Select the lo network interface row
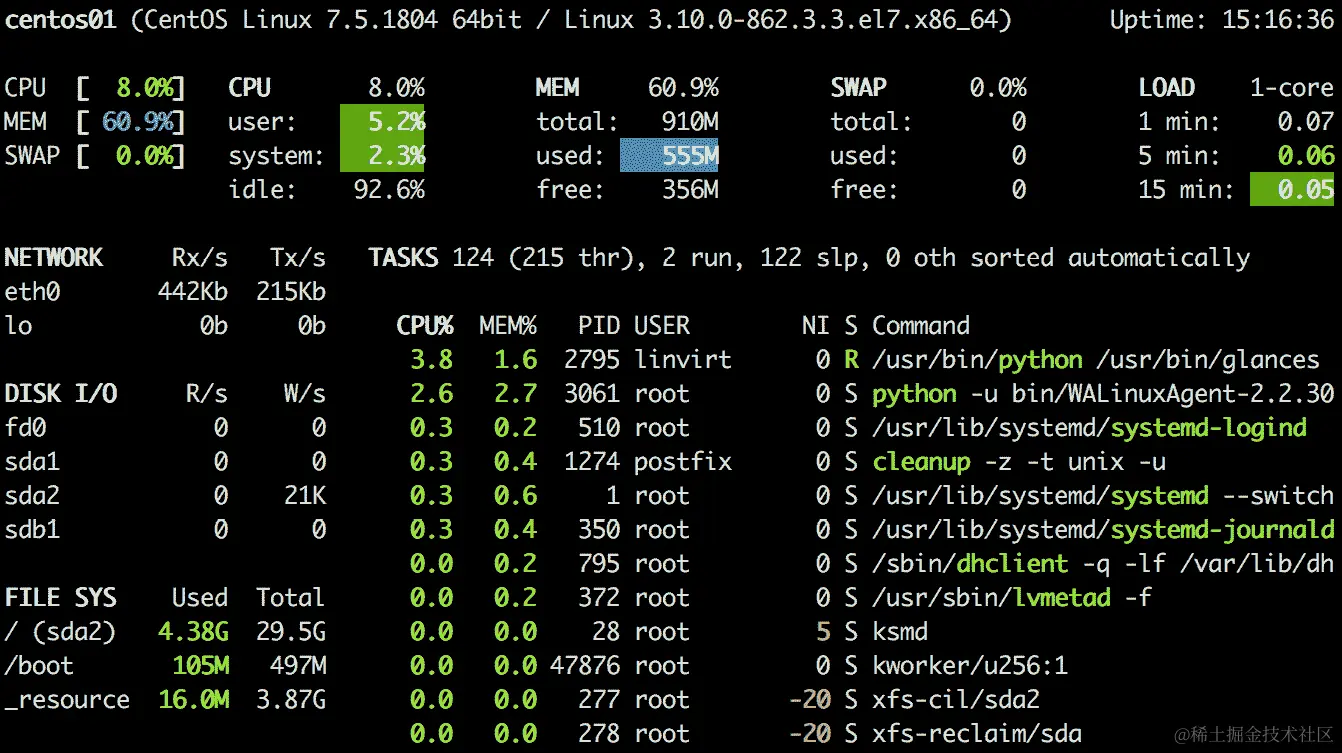Screen dimensions: 1342x753 point(165,326)
